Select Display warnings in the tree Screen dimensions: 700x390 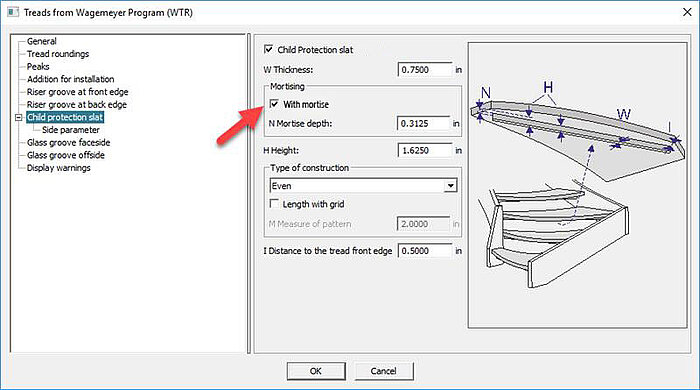[x=58, y=168]
